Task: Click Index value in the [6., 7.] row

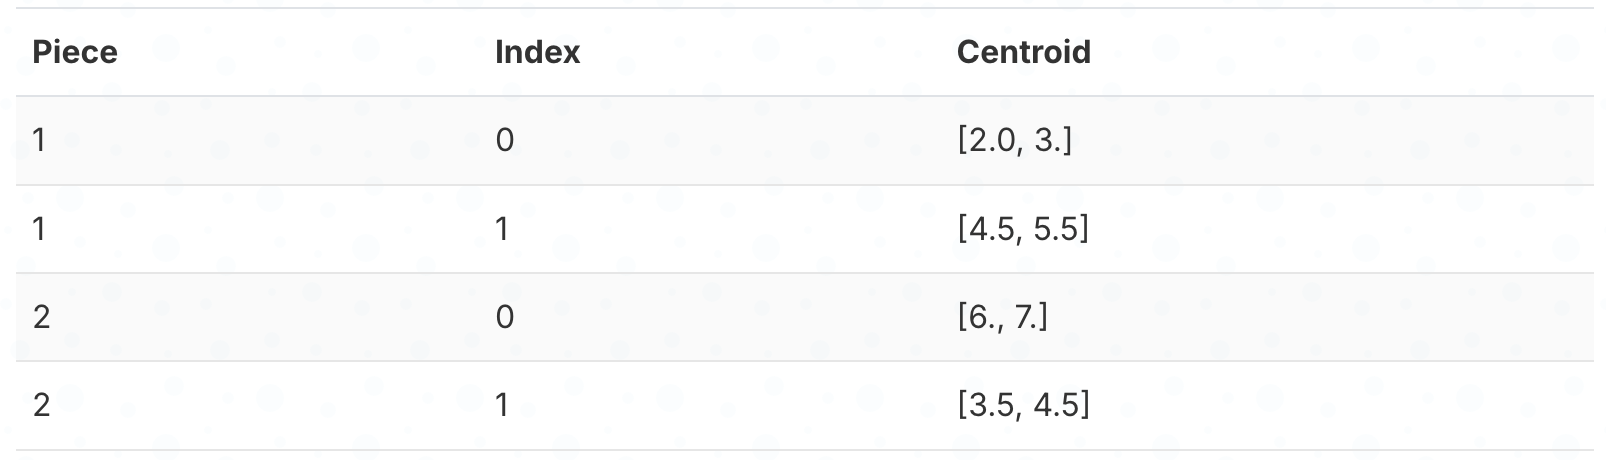Action: (x=504, y=317)
